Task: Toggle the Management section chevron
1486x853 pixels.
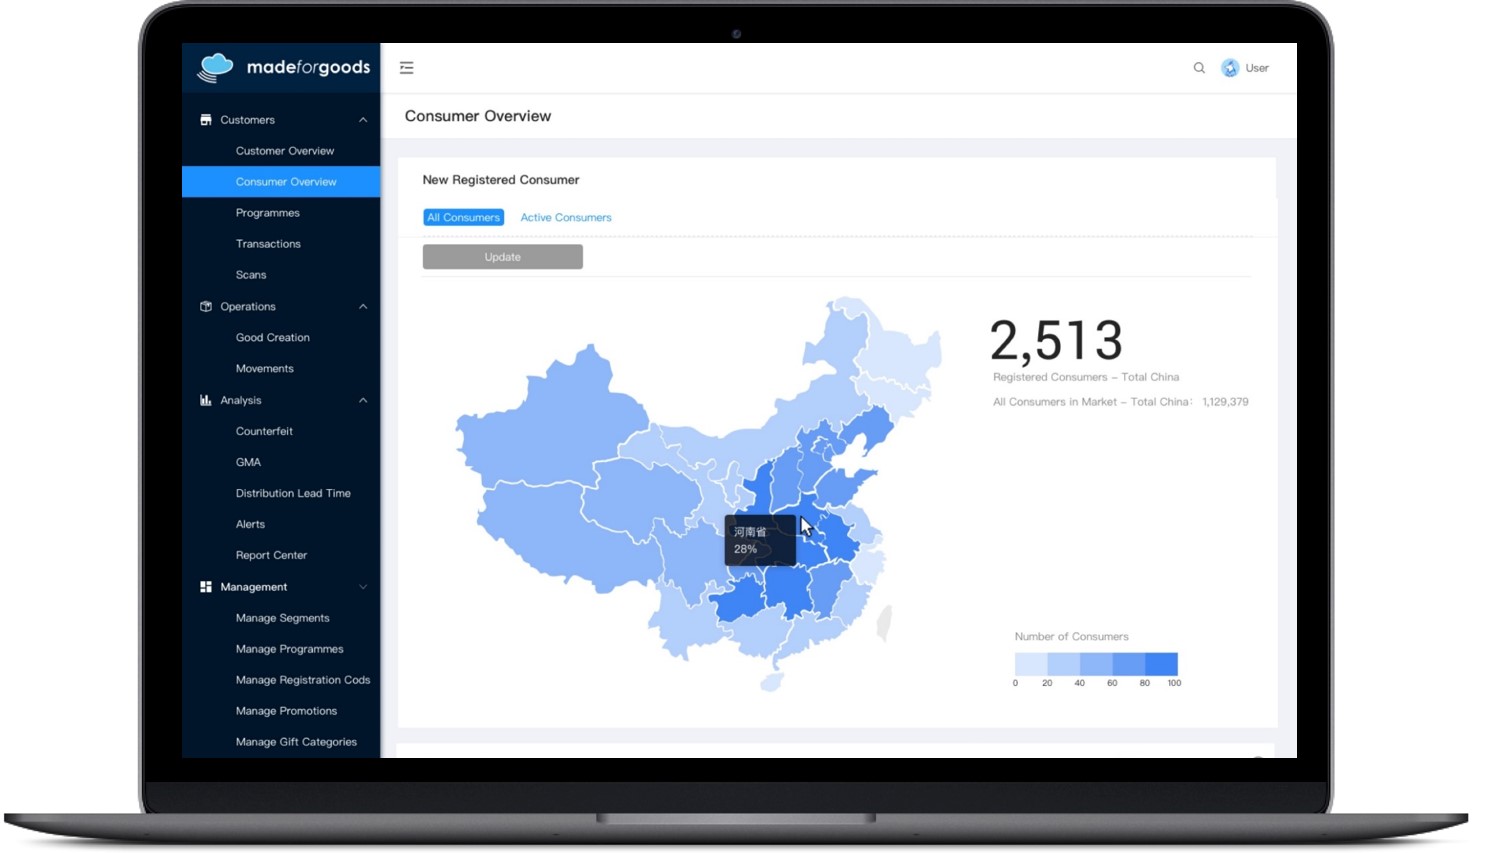Action: (363, 587)
